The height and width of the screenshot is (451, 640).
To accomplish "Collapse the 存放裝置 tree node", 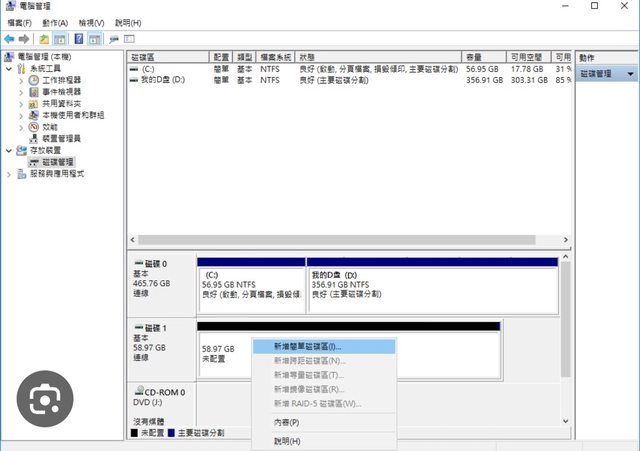I will point(10,151).
